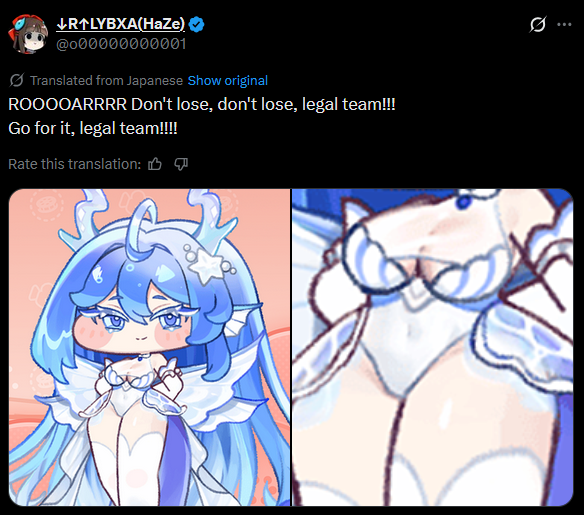The image size is (584, 515).
Task: Open Grok icon at post top right
Action: 538,25
